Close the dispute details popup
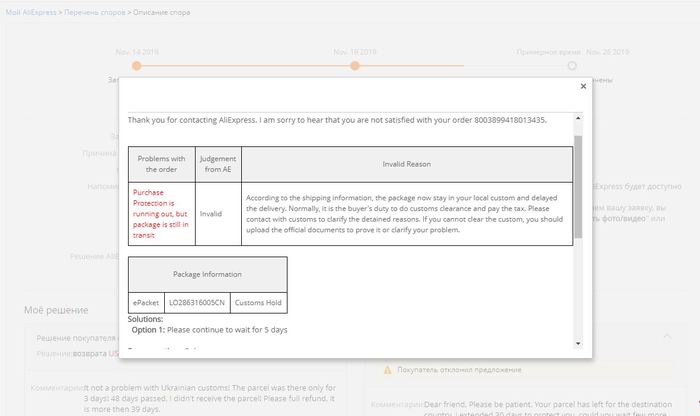This screenshot has width=700, height=416. click(x=583, y=87)
